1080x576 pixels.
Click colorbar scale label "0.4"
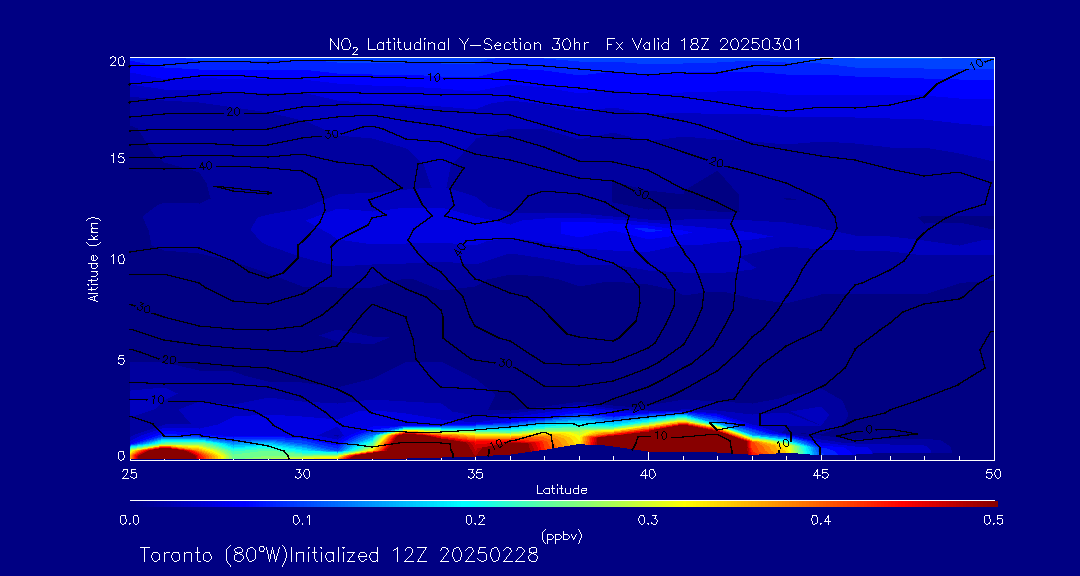point(820,521)
